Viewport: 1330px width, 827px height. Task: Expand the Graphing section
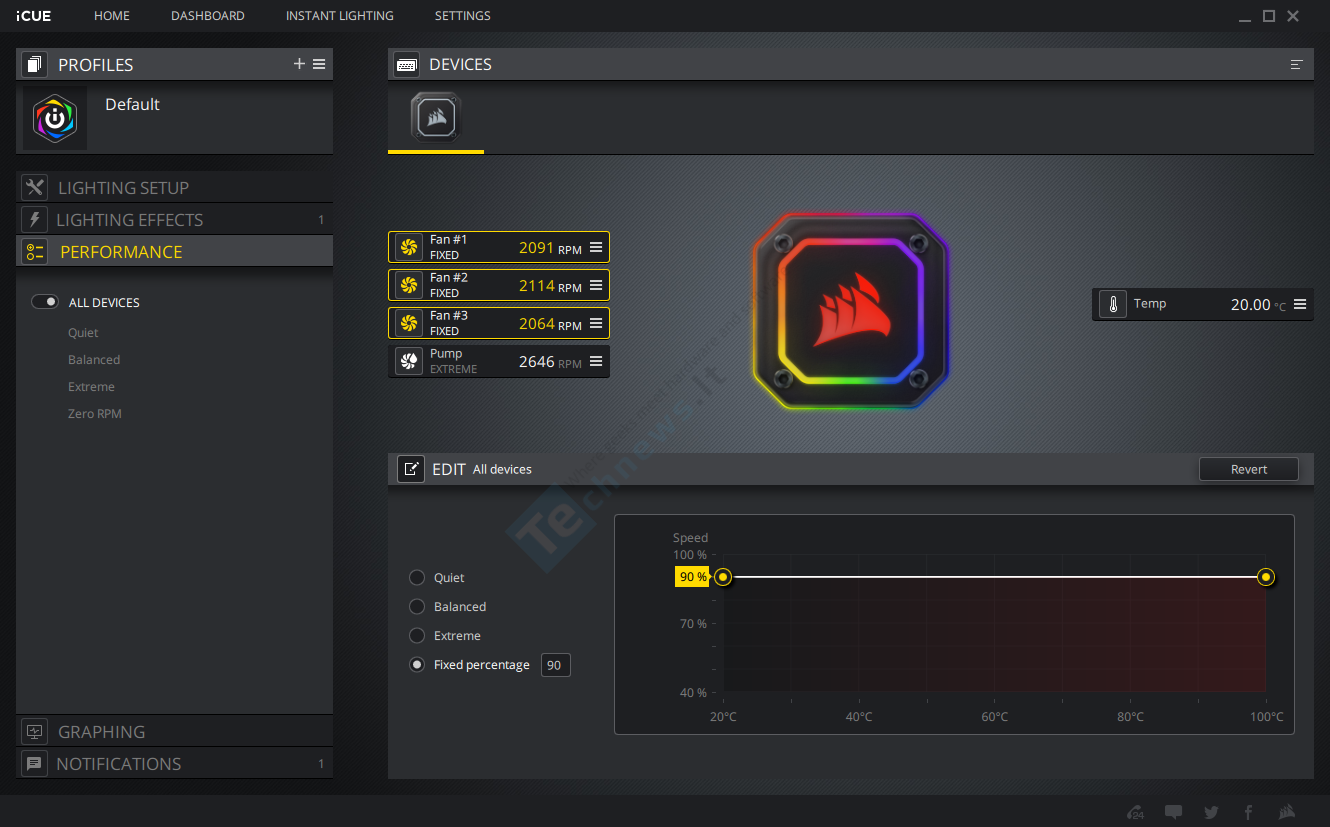click(174, 731)
